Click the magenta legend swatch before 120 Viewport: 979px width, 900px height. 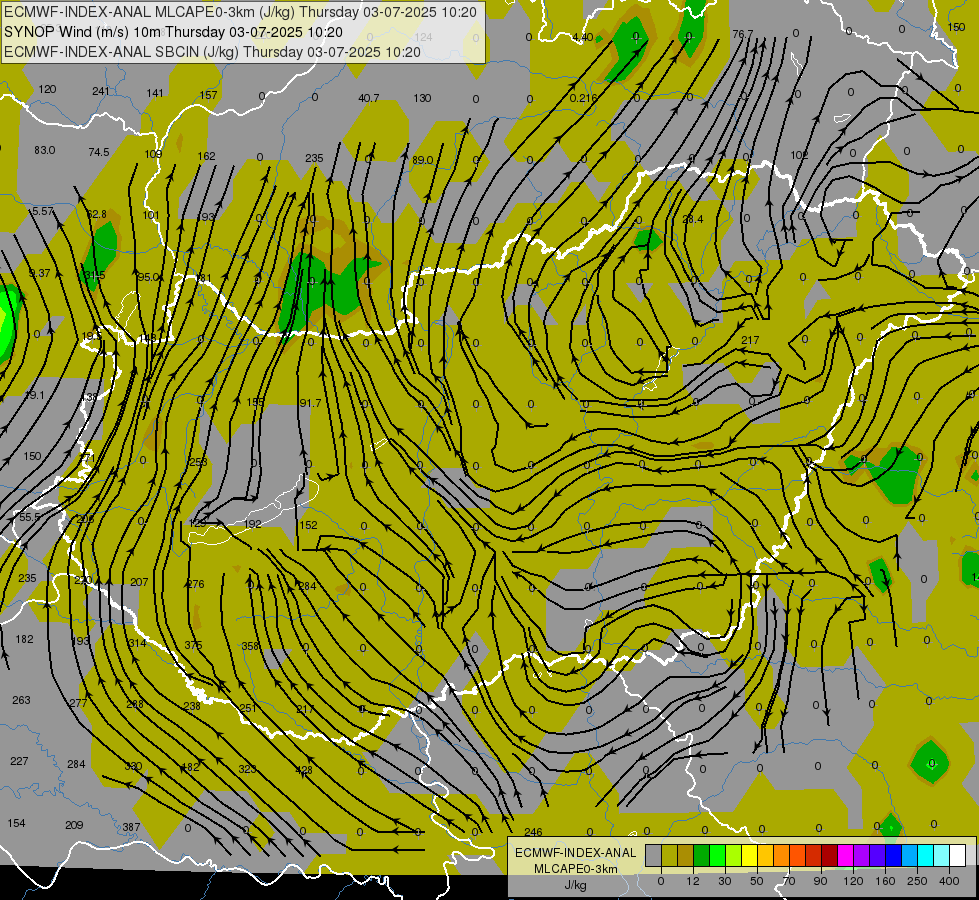pyautogui.click(x=846, y=855)
